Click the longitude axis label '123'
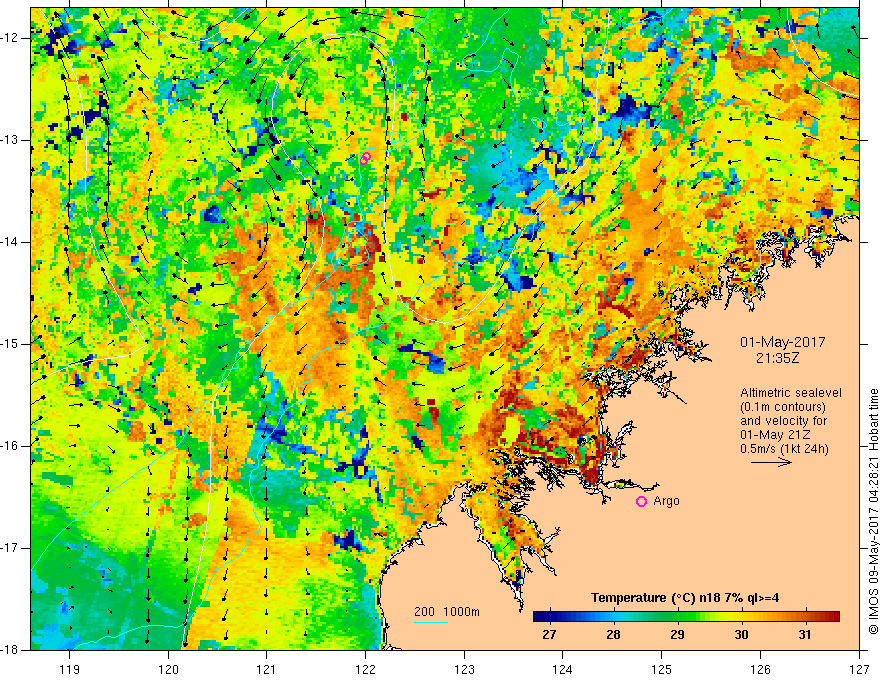 click(x=464, y=669)
